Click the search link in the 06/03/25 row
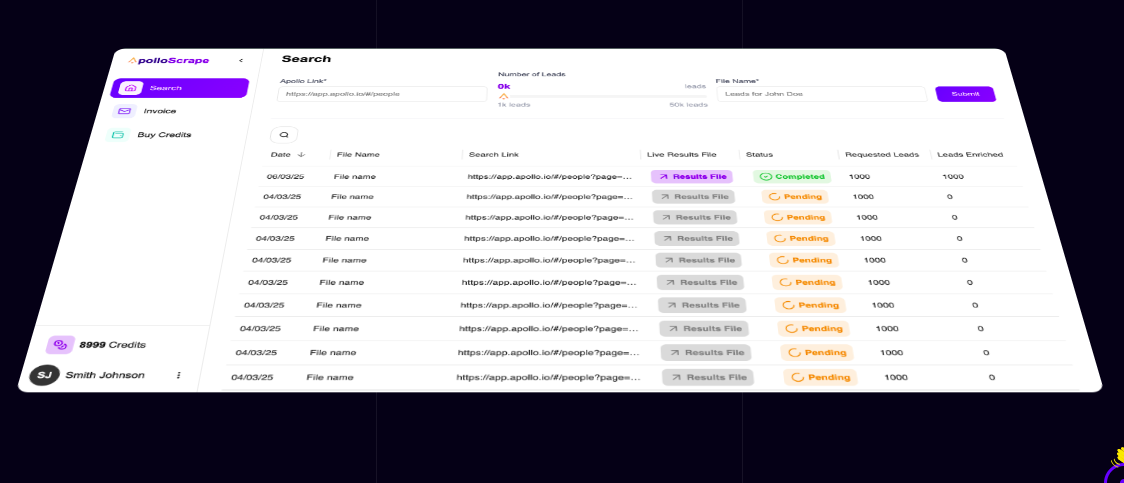The height and width of the screenshot is (483, 1124). (550, 176)
